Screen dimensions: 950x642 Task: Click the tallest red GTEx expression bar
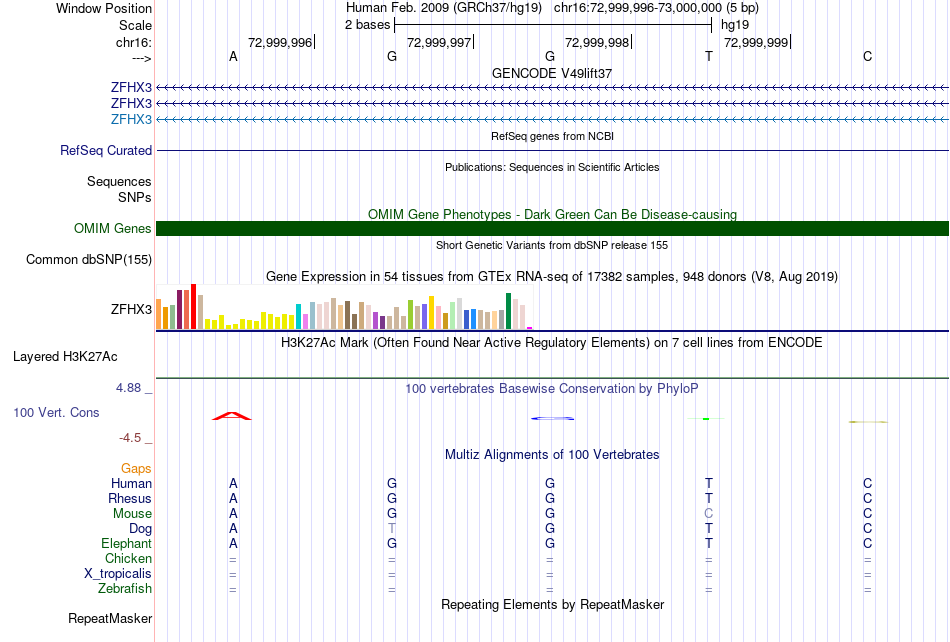tap(193, 306)
